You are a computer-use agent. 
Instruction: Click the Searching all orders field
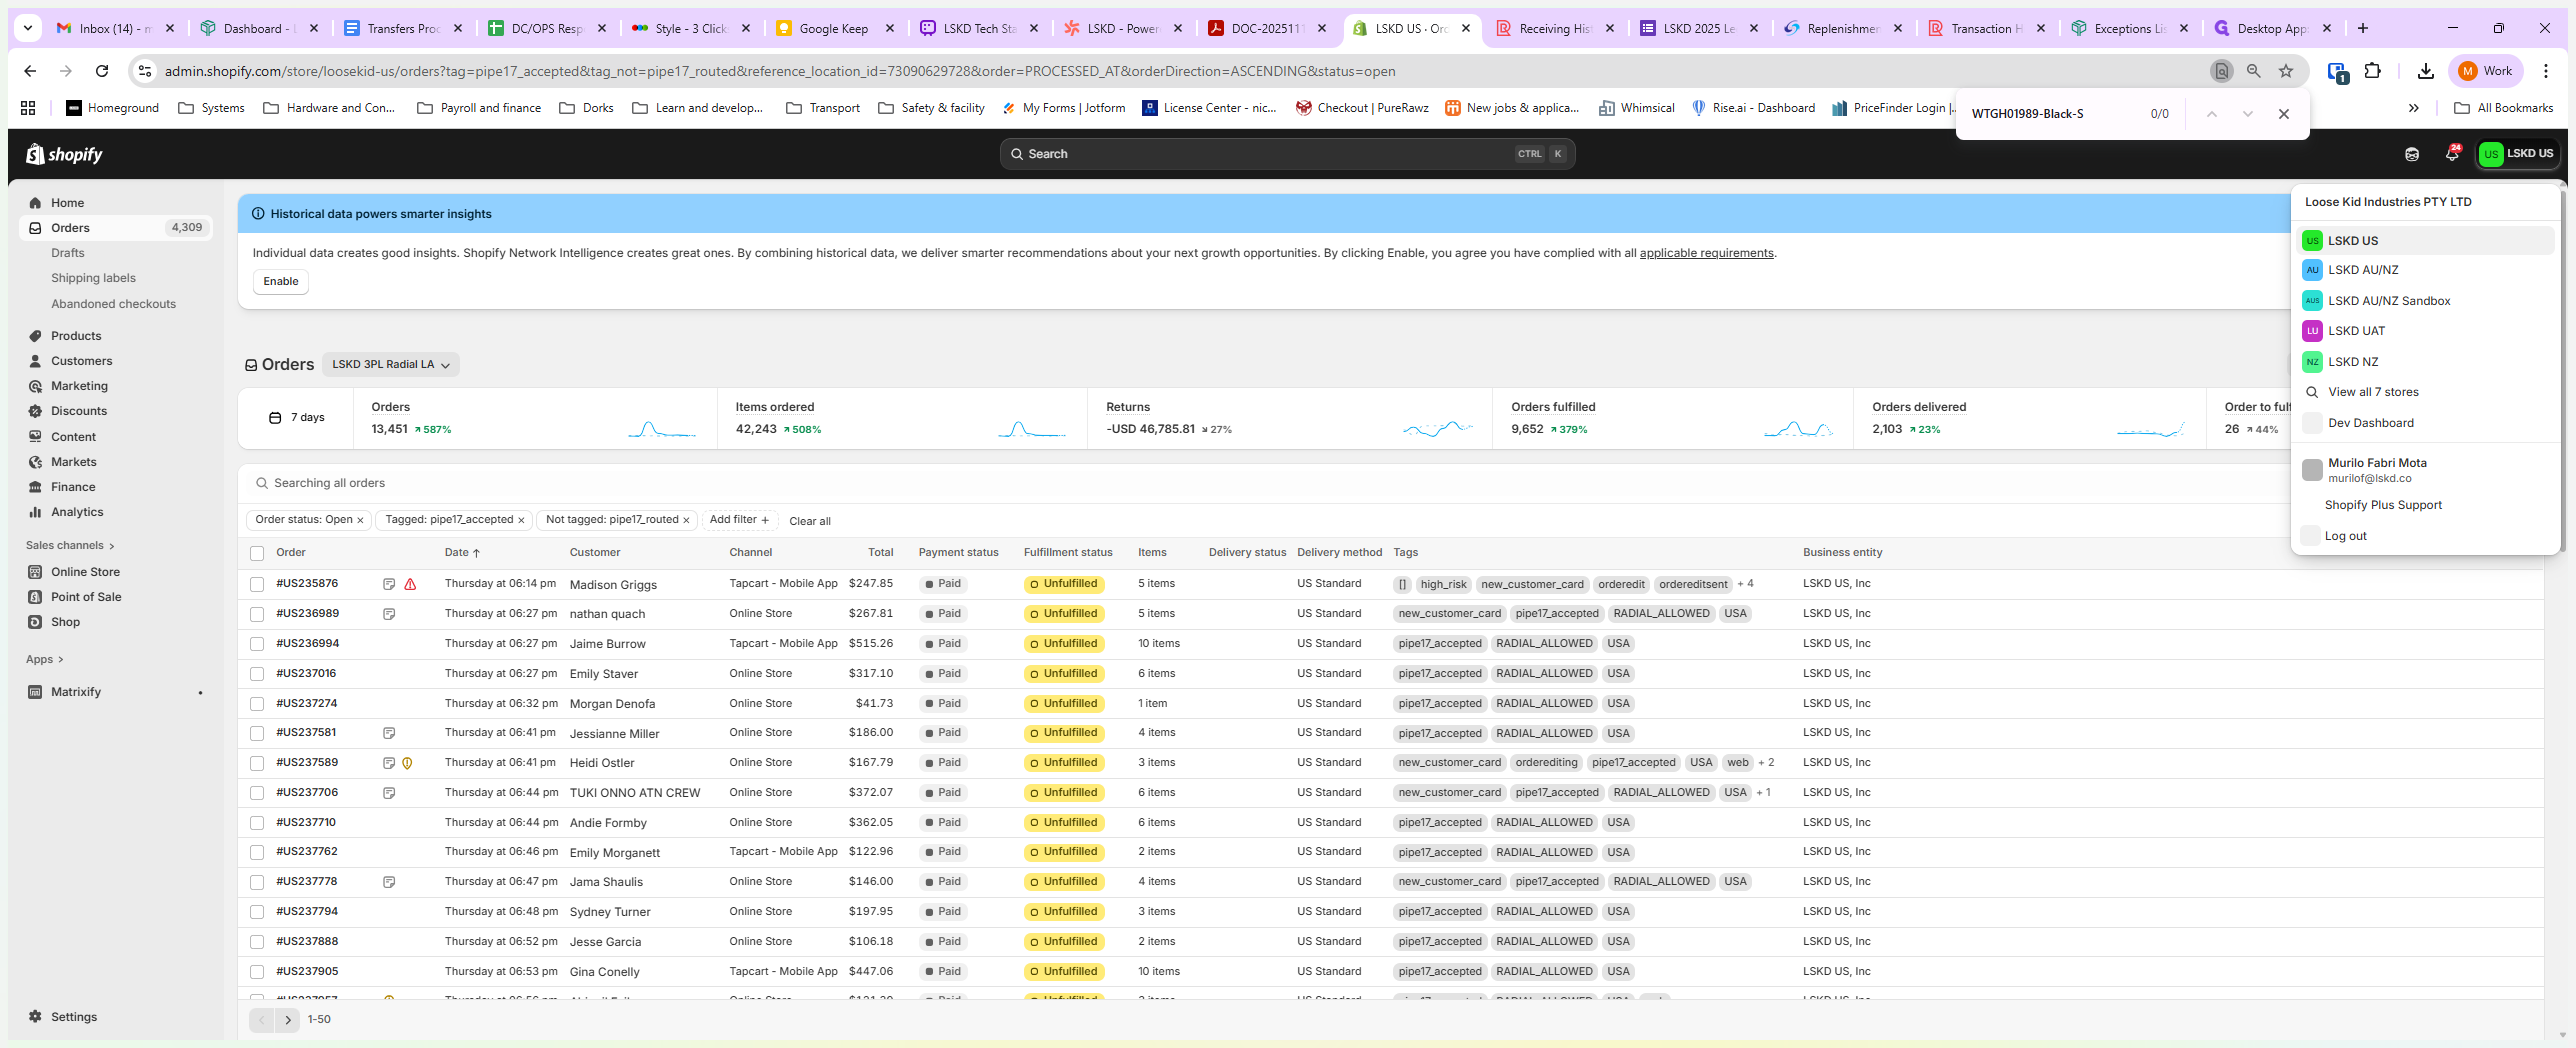click(329, 483)
